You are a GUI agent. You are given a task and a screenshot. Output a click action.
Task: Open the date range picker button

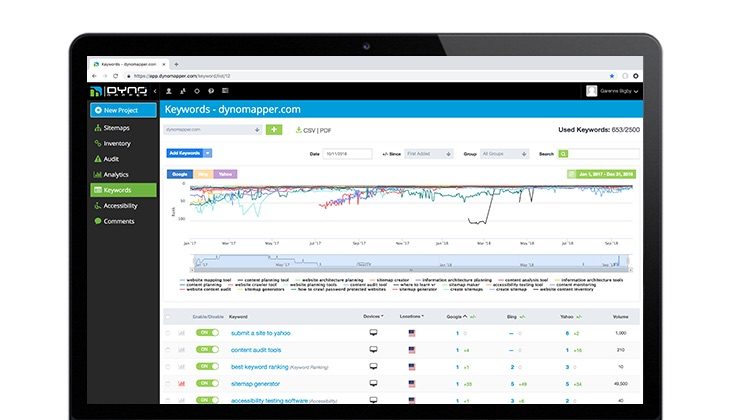[601, 174]
